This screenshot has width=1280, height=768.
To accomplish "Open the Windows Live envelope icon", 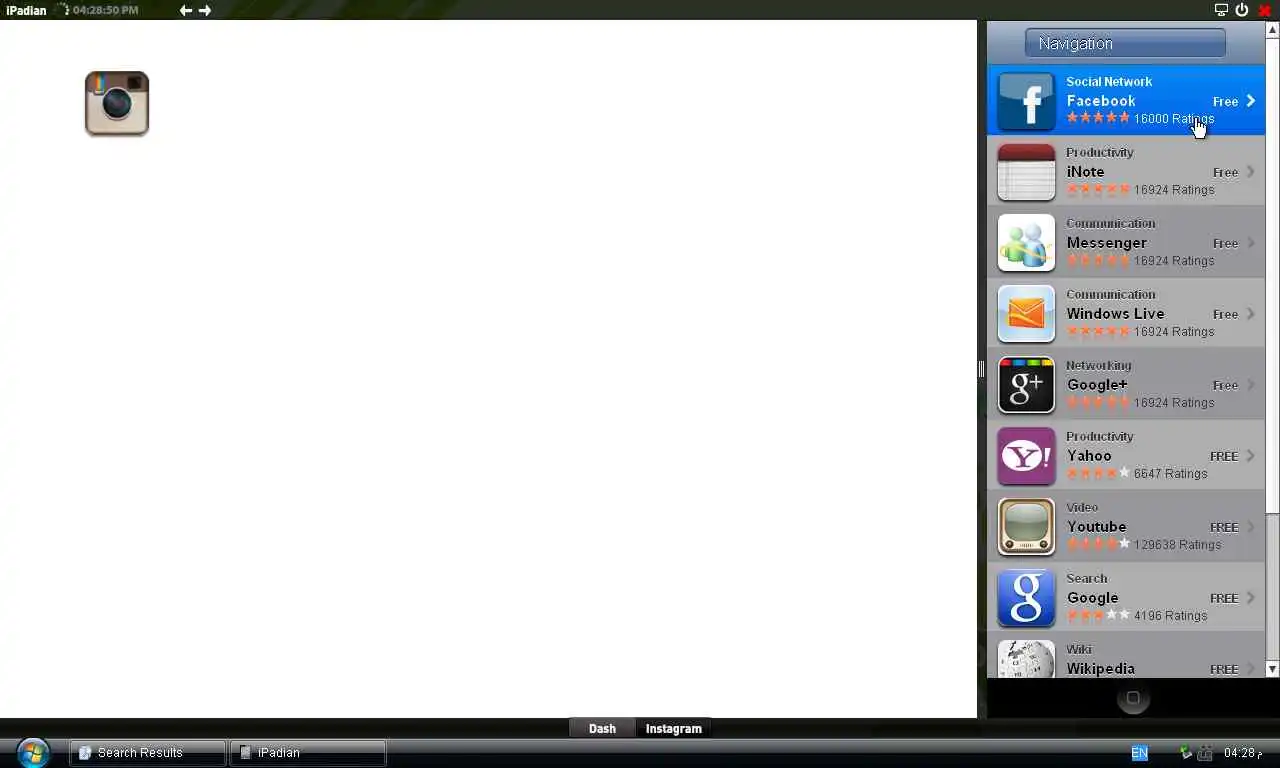I will 1026,314.
